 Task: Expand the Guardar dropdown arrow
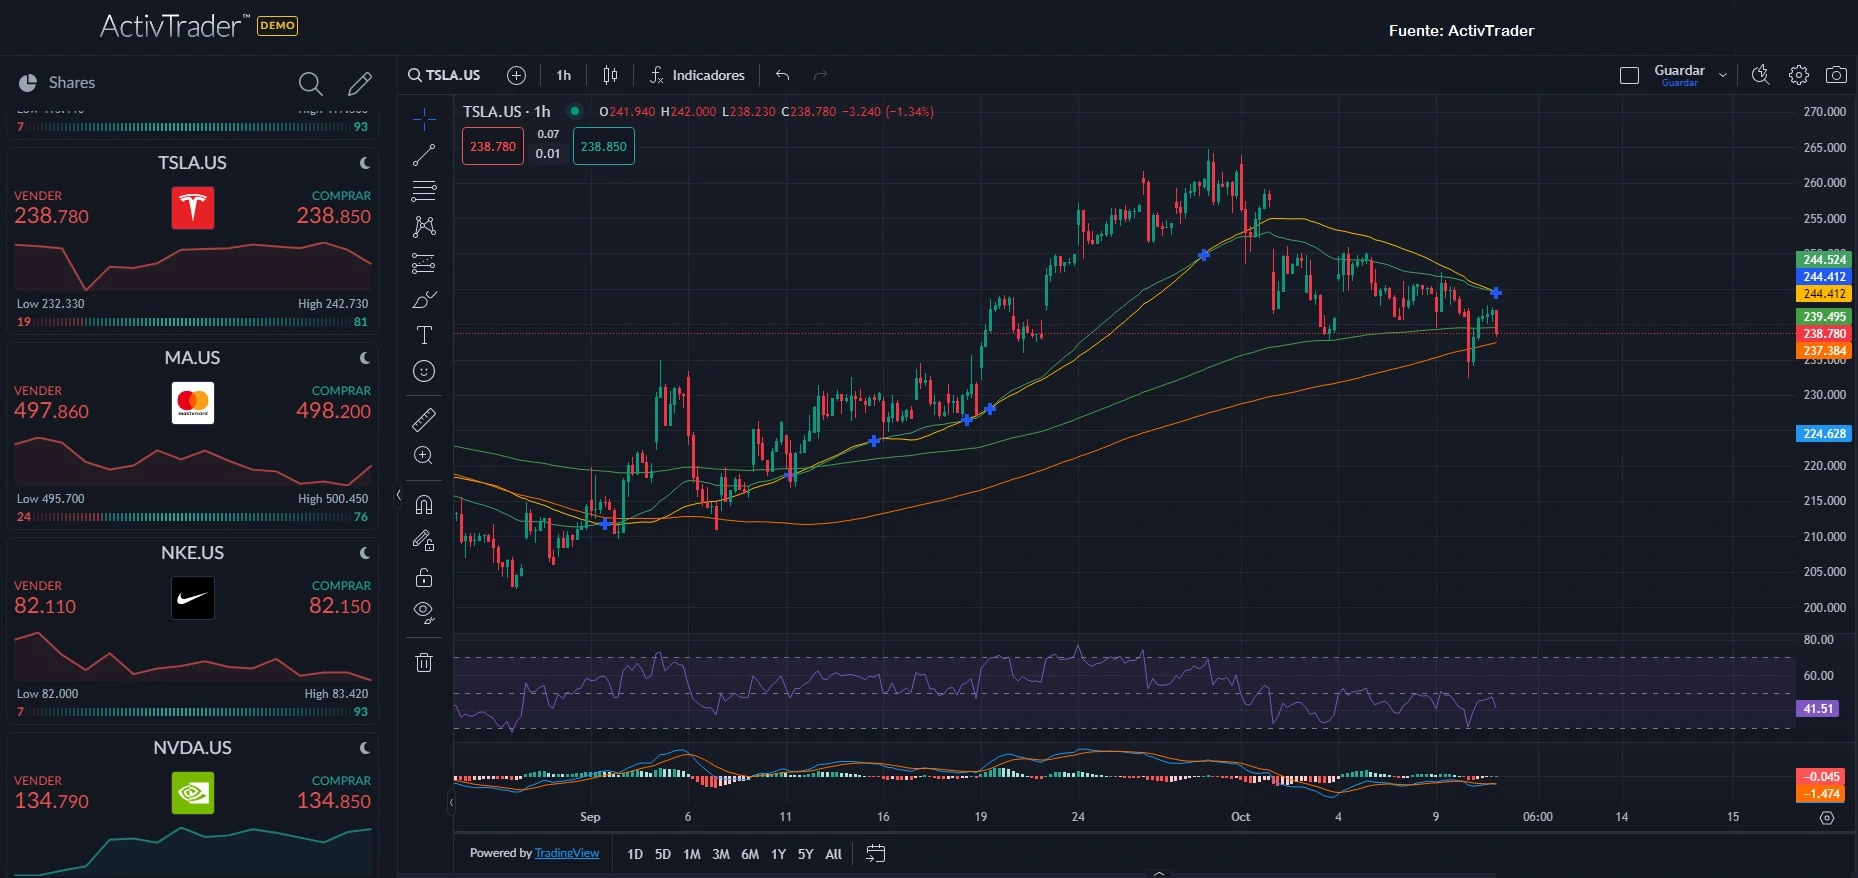(x=1723, y=75)
